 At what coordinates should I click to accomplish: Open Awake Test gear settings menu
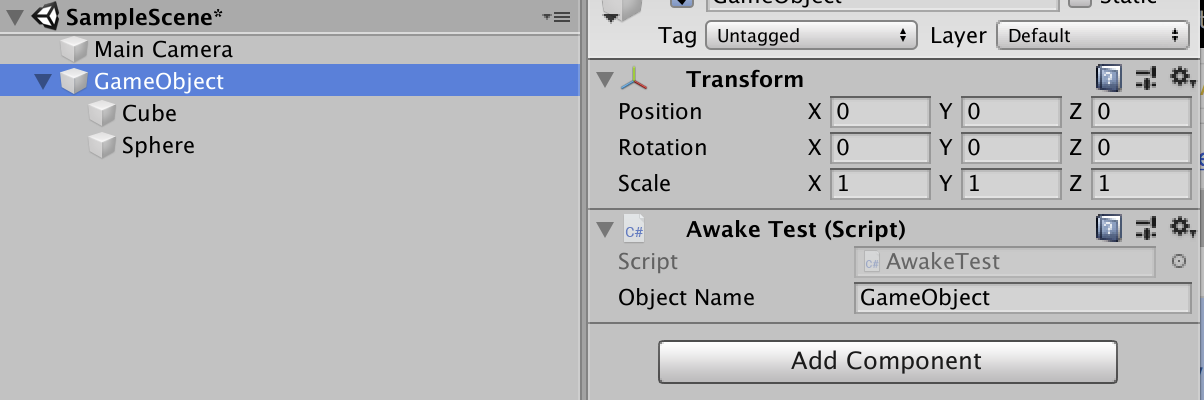[x=1183, y=229]
